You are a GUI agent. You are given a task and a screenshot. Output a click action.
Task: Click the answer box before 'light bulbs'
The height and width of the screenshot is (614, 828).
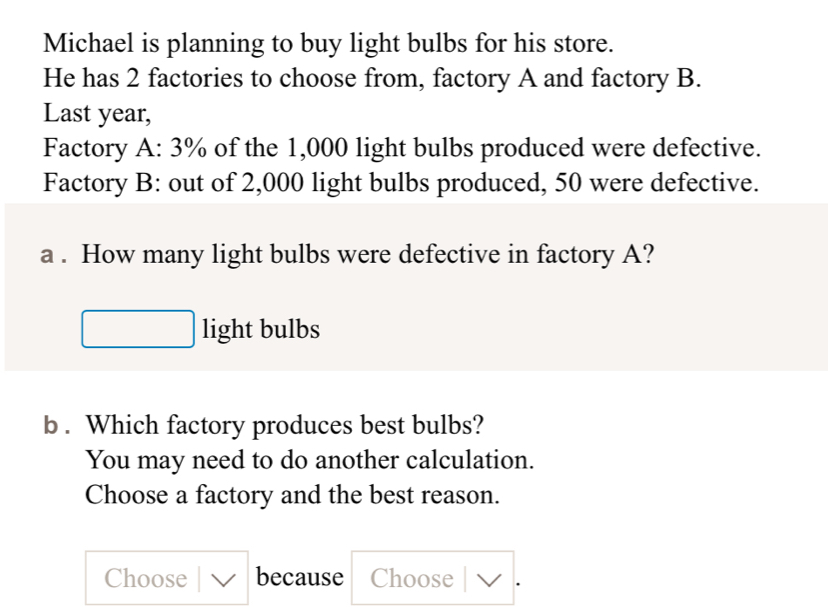(x=138, y=329)
